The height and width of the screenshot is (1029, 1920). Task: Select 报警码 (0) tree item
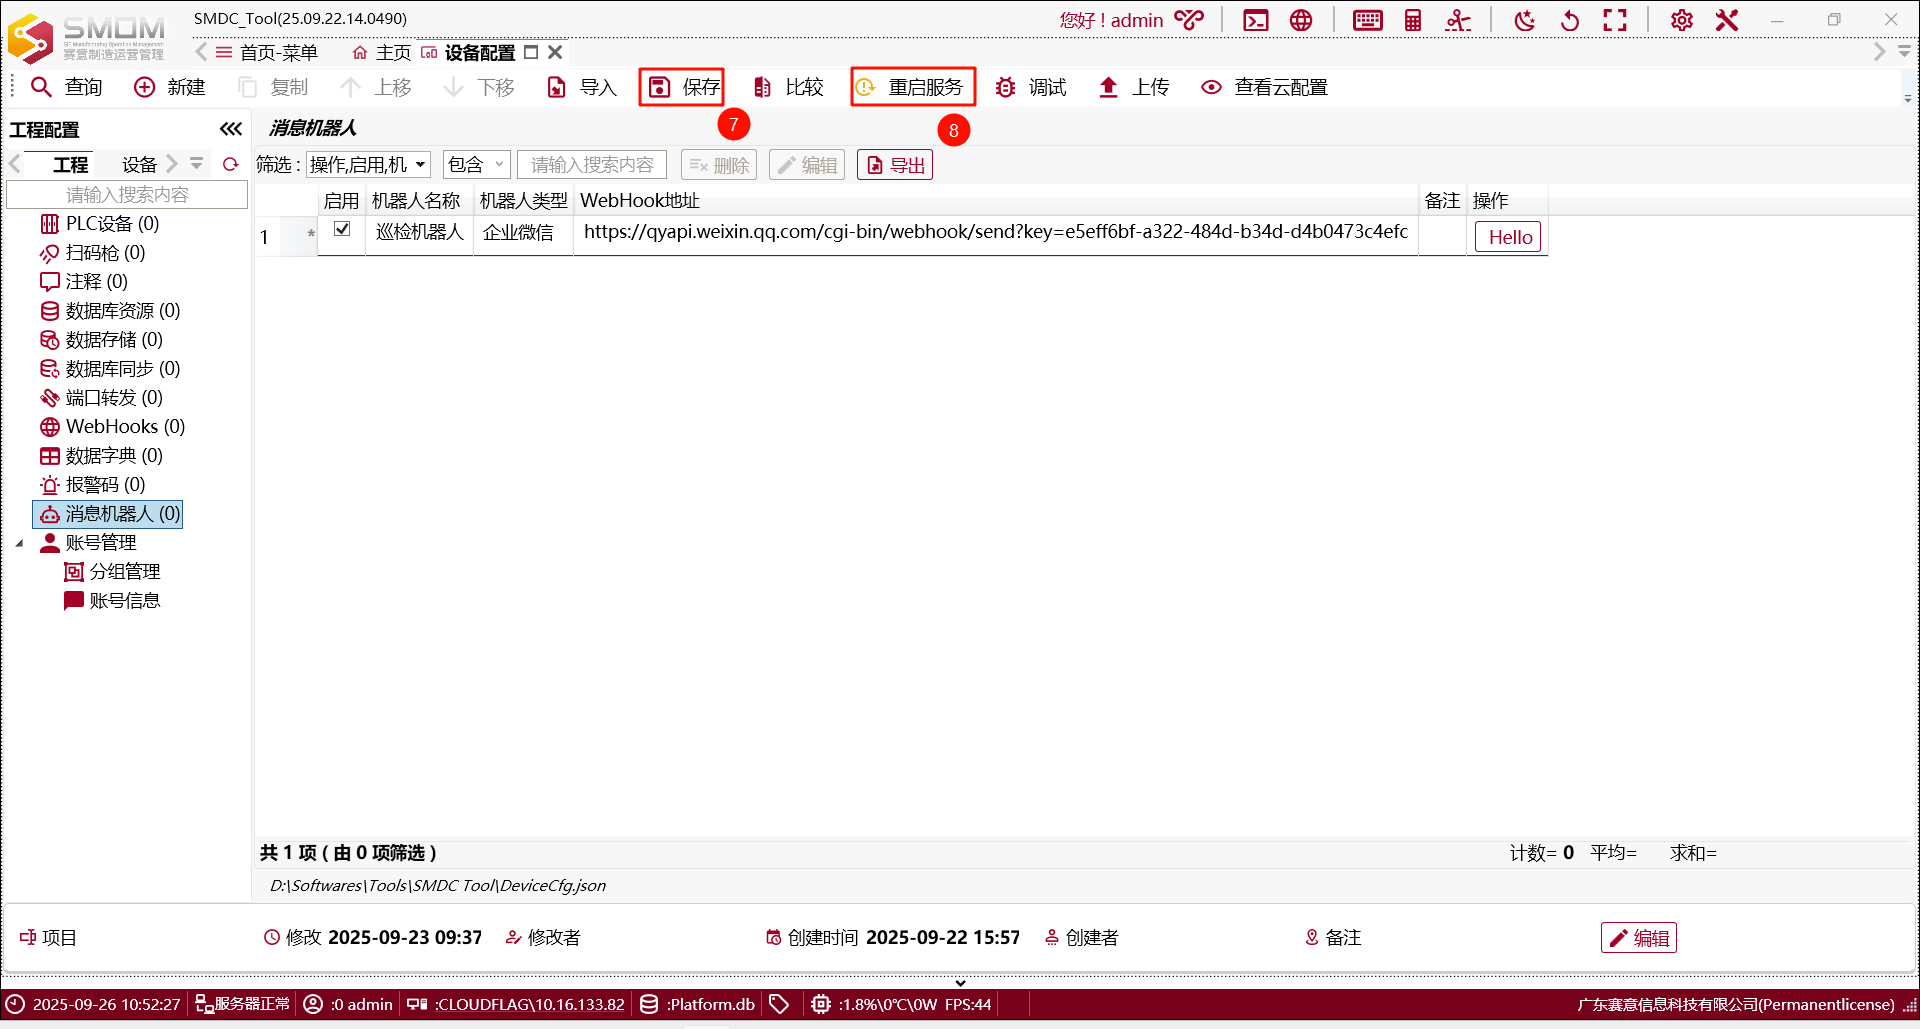pyautogui.click(x=93, y=485)
